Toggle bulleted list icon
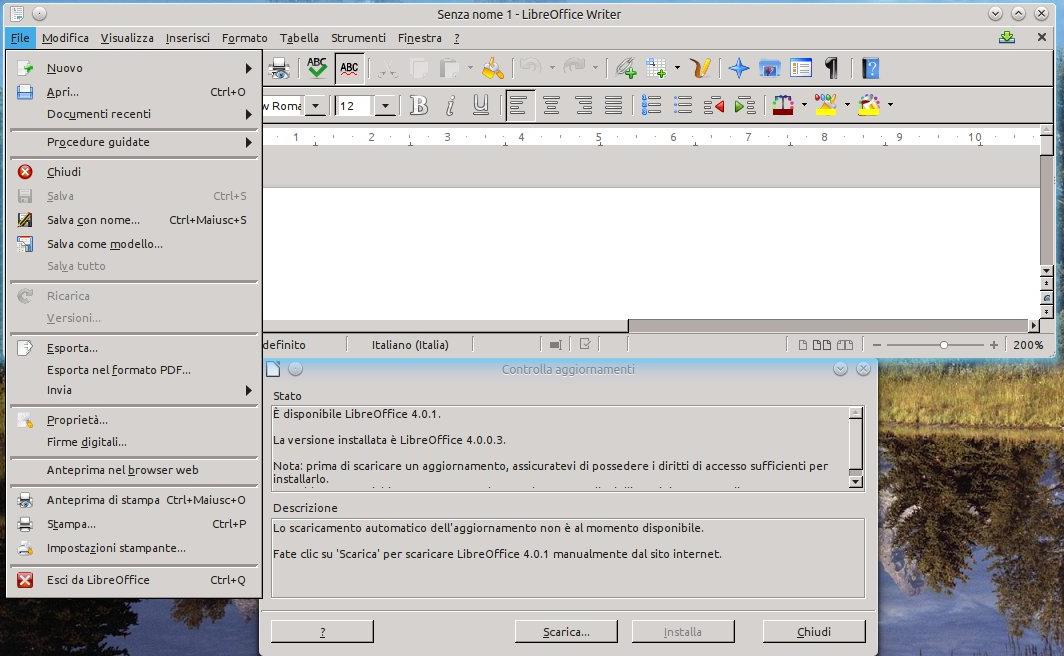Viewport: 1064px width, 656px height. (683, 105)
